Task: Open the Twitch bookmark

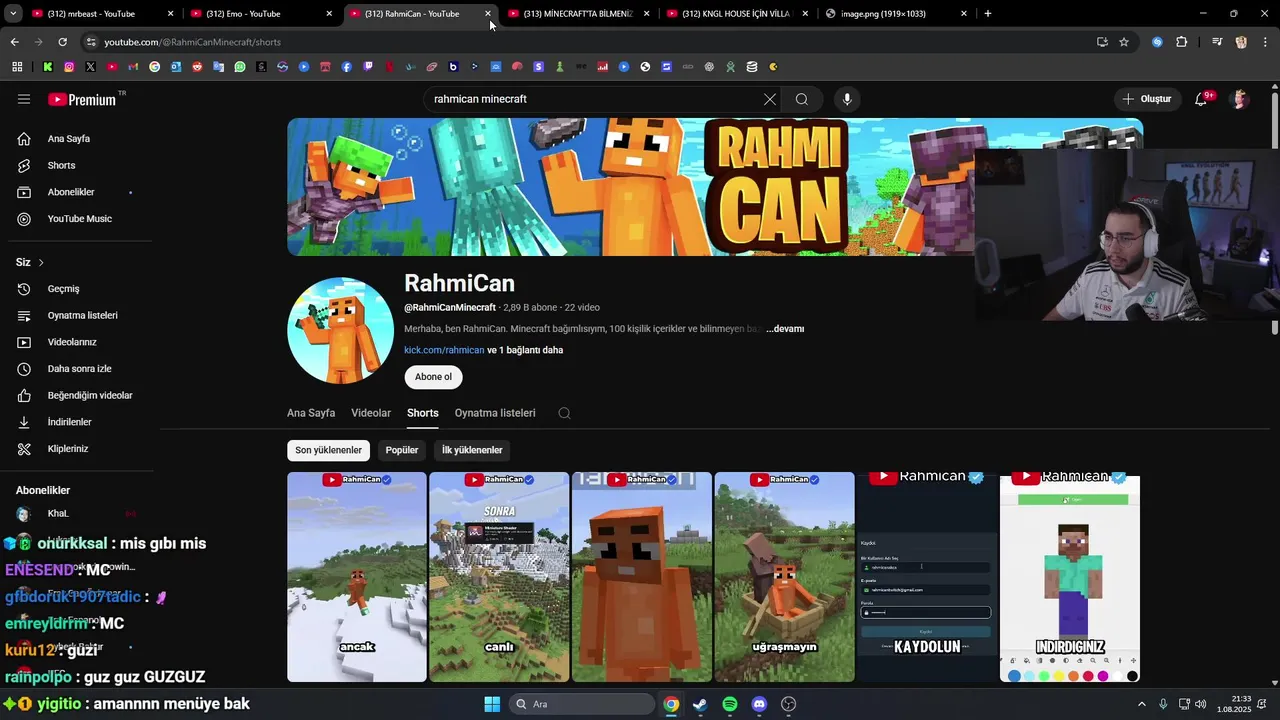Action: pos(368,67)
